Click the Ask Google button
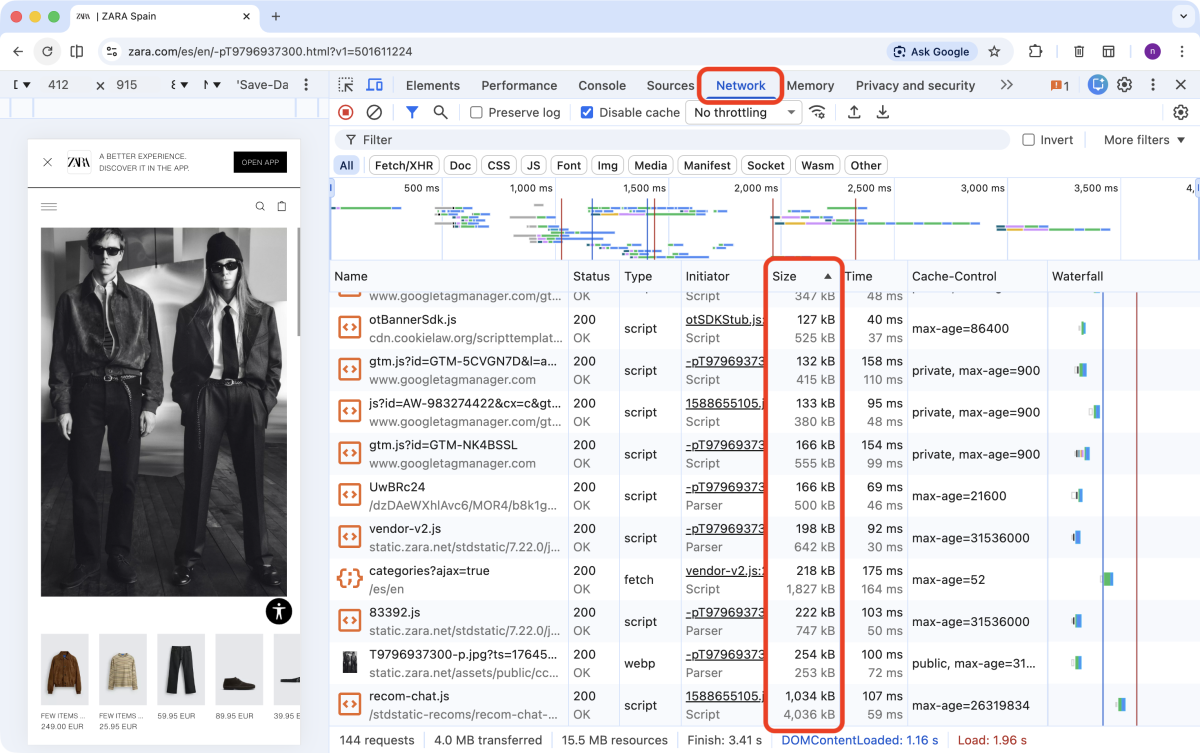This screenshot has height=753, width=1200. [x=932, y=50]
